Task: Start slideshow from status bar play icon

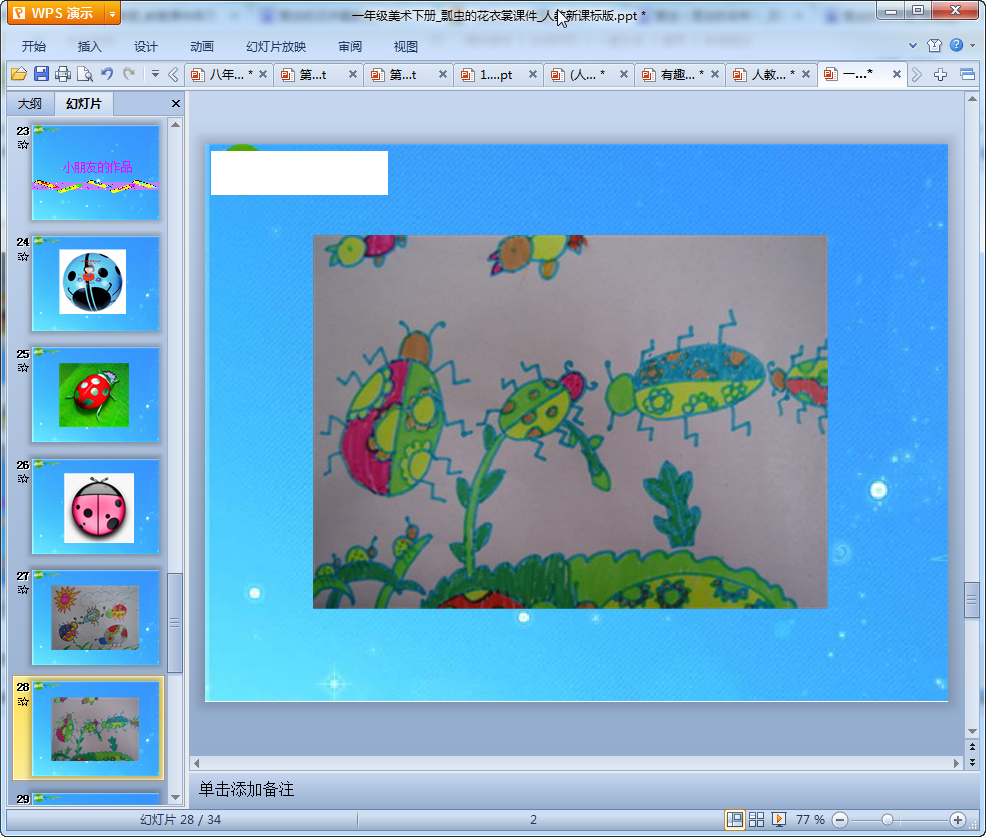Action: point(778,819)
